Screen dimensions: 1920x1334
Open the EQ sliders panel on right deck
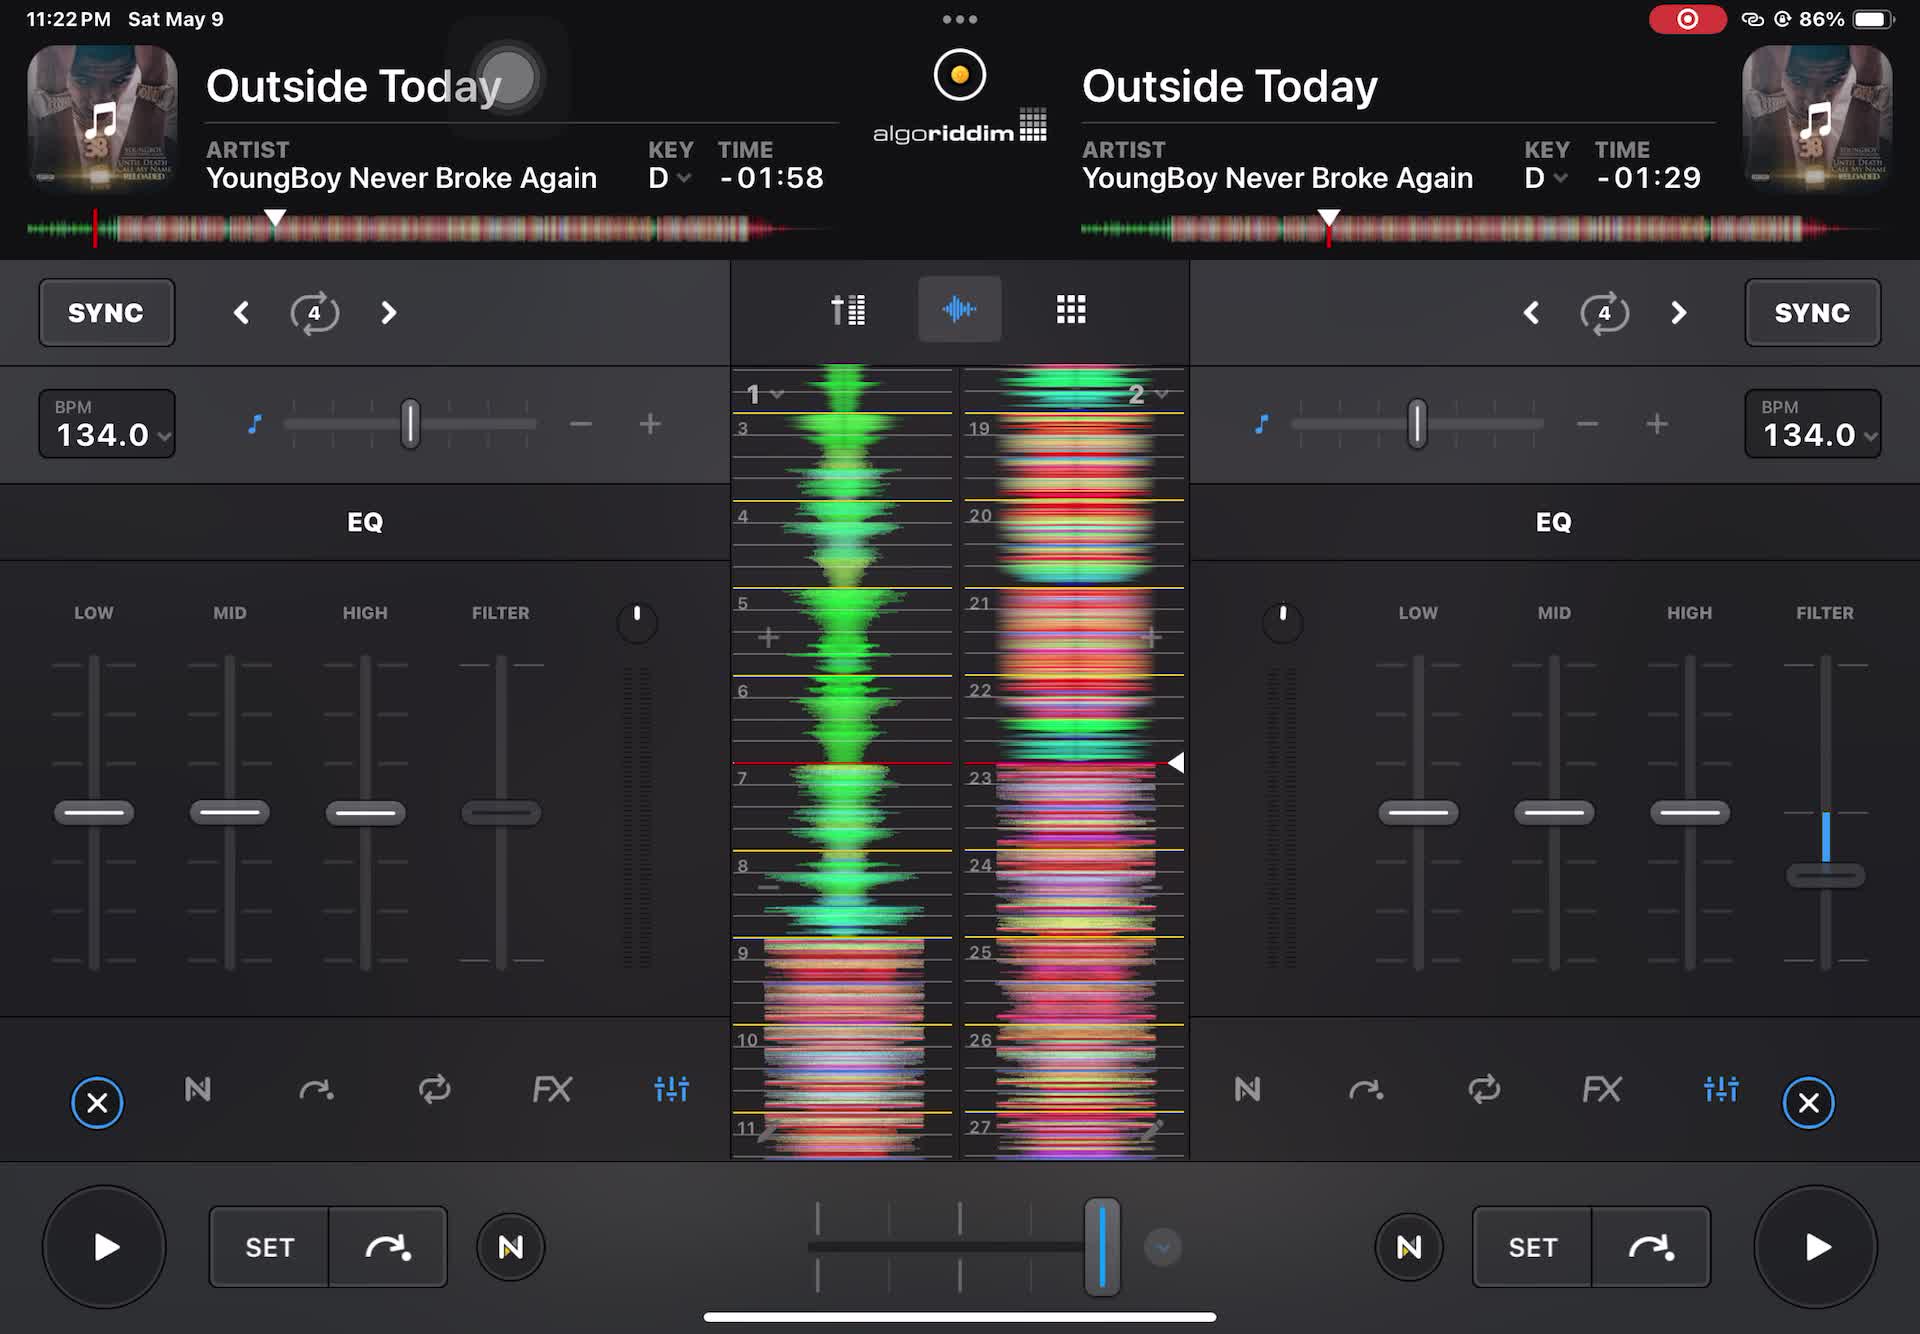(x=1721, y=1089)
